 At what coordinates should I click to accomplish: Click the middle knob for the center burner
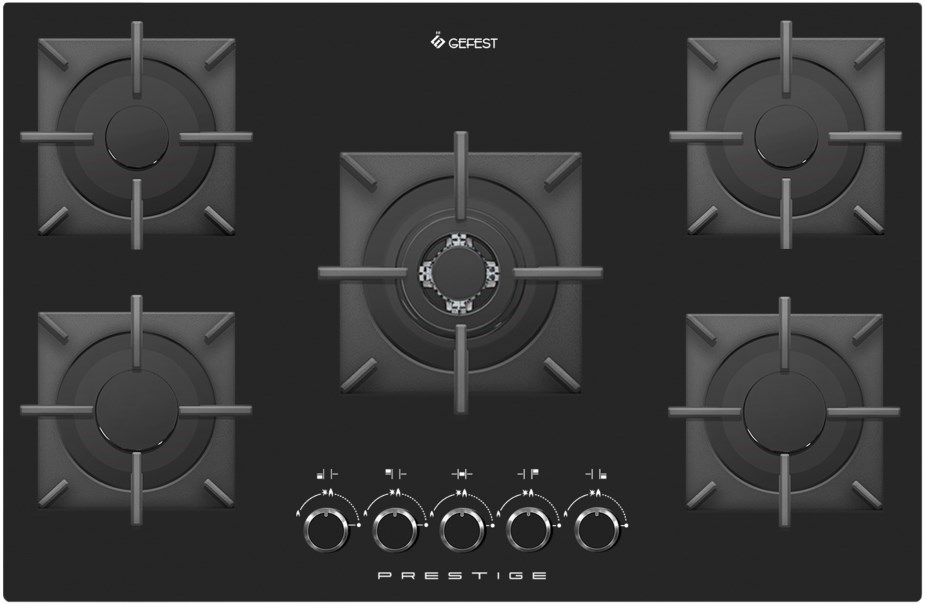[x=462, y=529]
